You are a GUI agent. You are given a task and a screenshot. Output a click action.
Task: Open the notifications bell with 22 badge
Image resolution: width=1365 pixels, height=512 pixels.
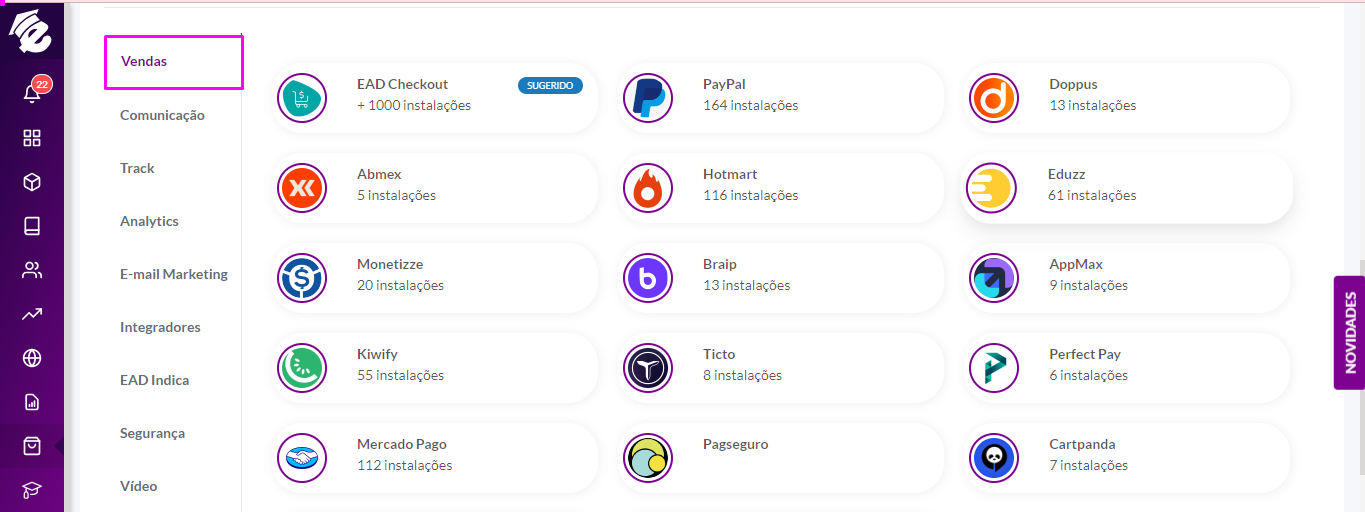coord(33,91)
